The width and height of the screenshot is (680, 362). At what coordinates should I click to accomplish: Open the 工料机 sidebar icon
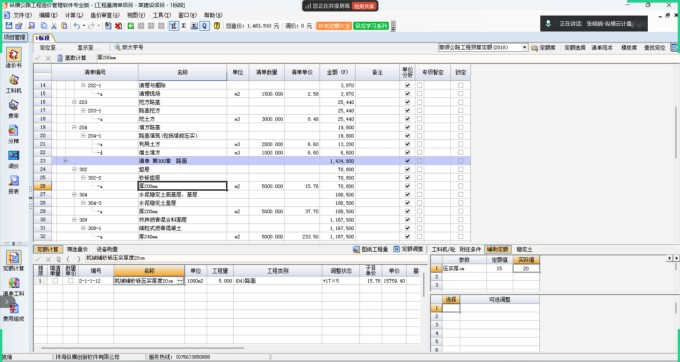click(x=14, y=84)
